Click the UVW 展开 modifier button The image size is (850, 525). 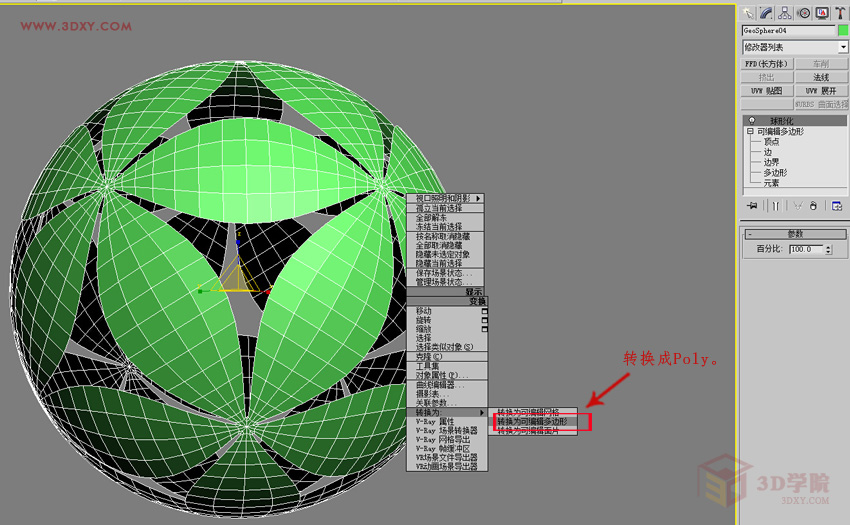(x=822, y=91)
